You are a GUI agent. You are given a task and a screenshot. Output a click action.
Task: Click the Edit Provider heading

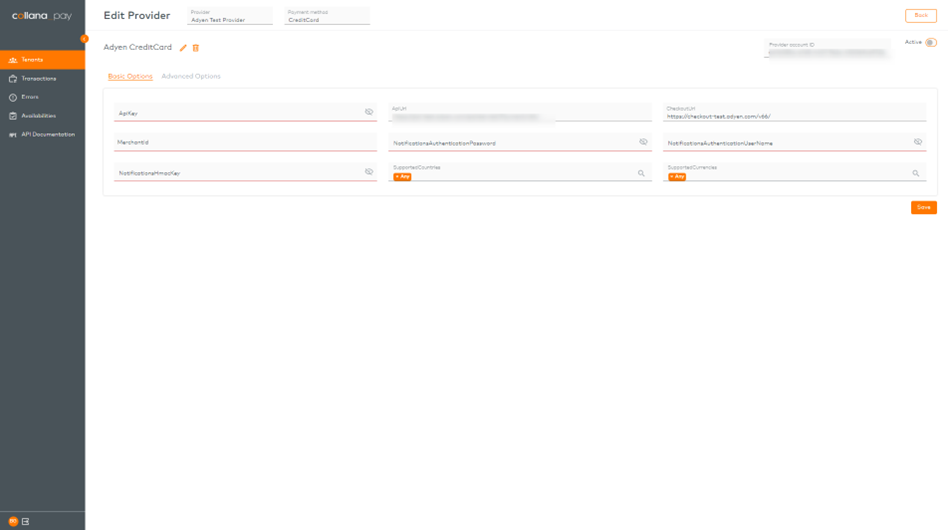click(x=137, y=16)
